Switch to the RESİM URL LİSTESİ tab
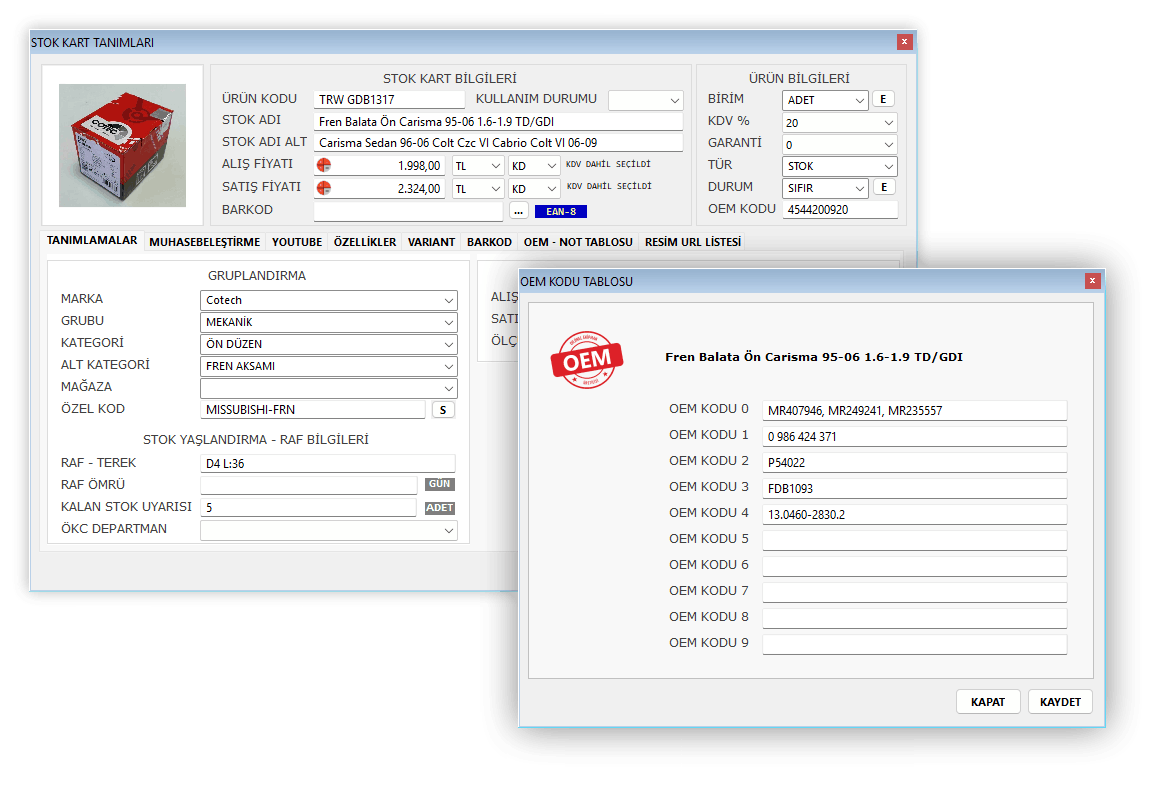Viewport: 1175px width, 797px height. pos(693,242)
